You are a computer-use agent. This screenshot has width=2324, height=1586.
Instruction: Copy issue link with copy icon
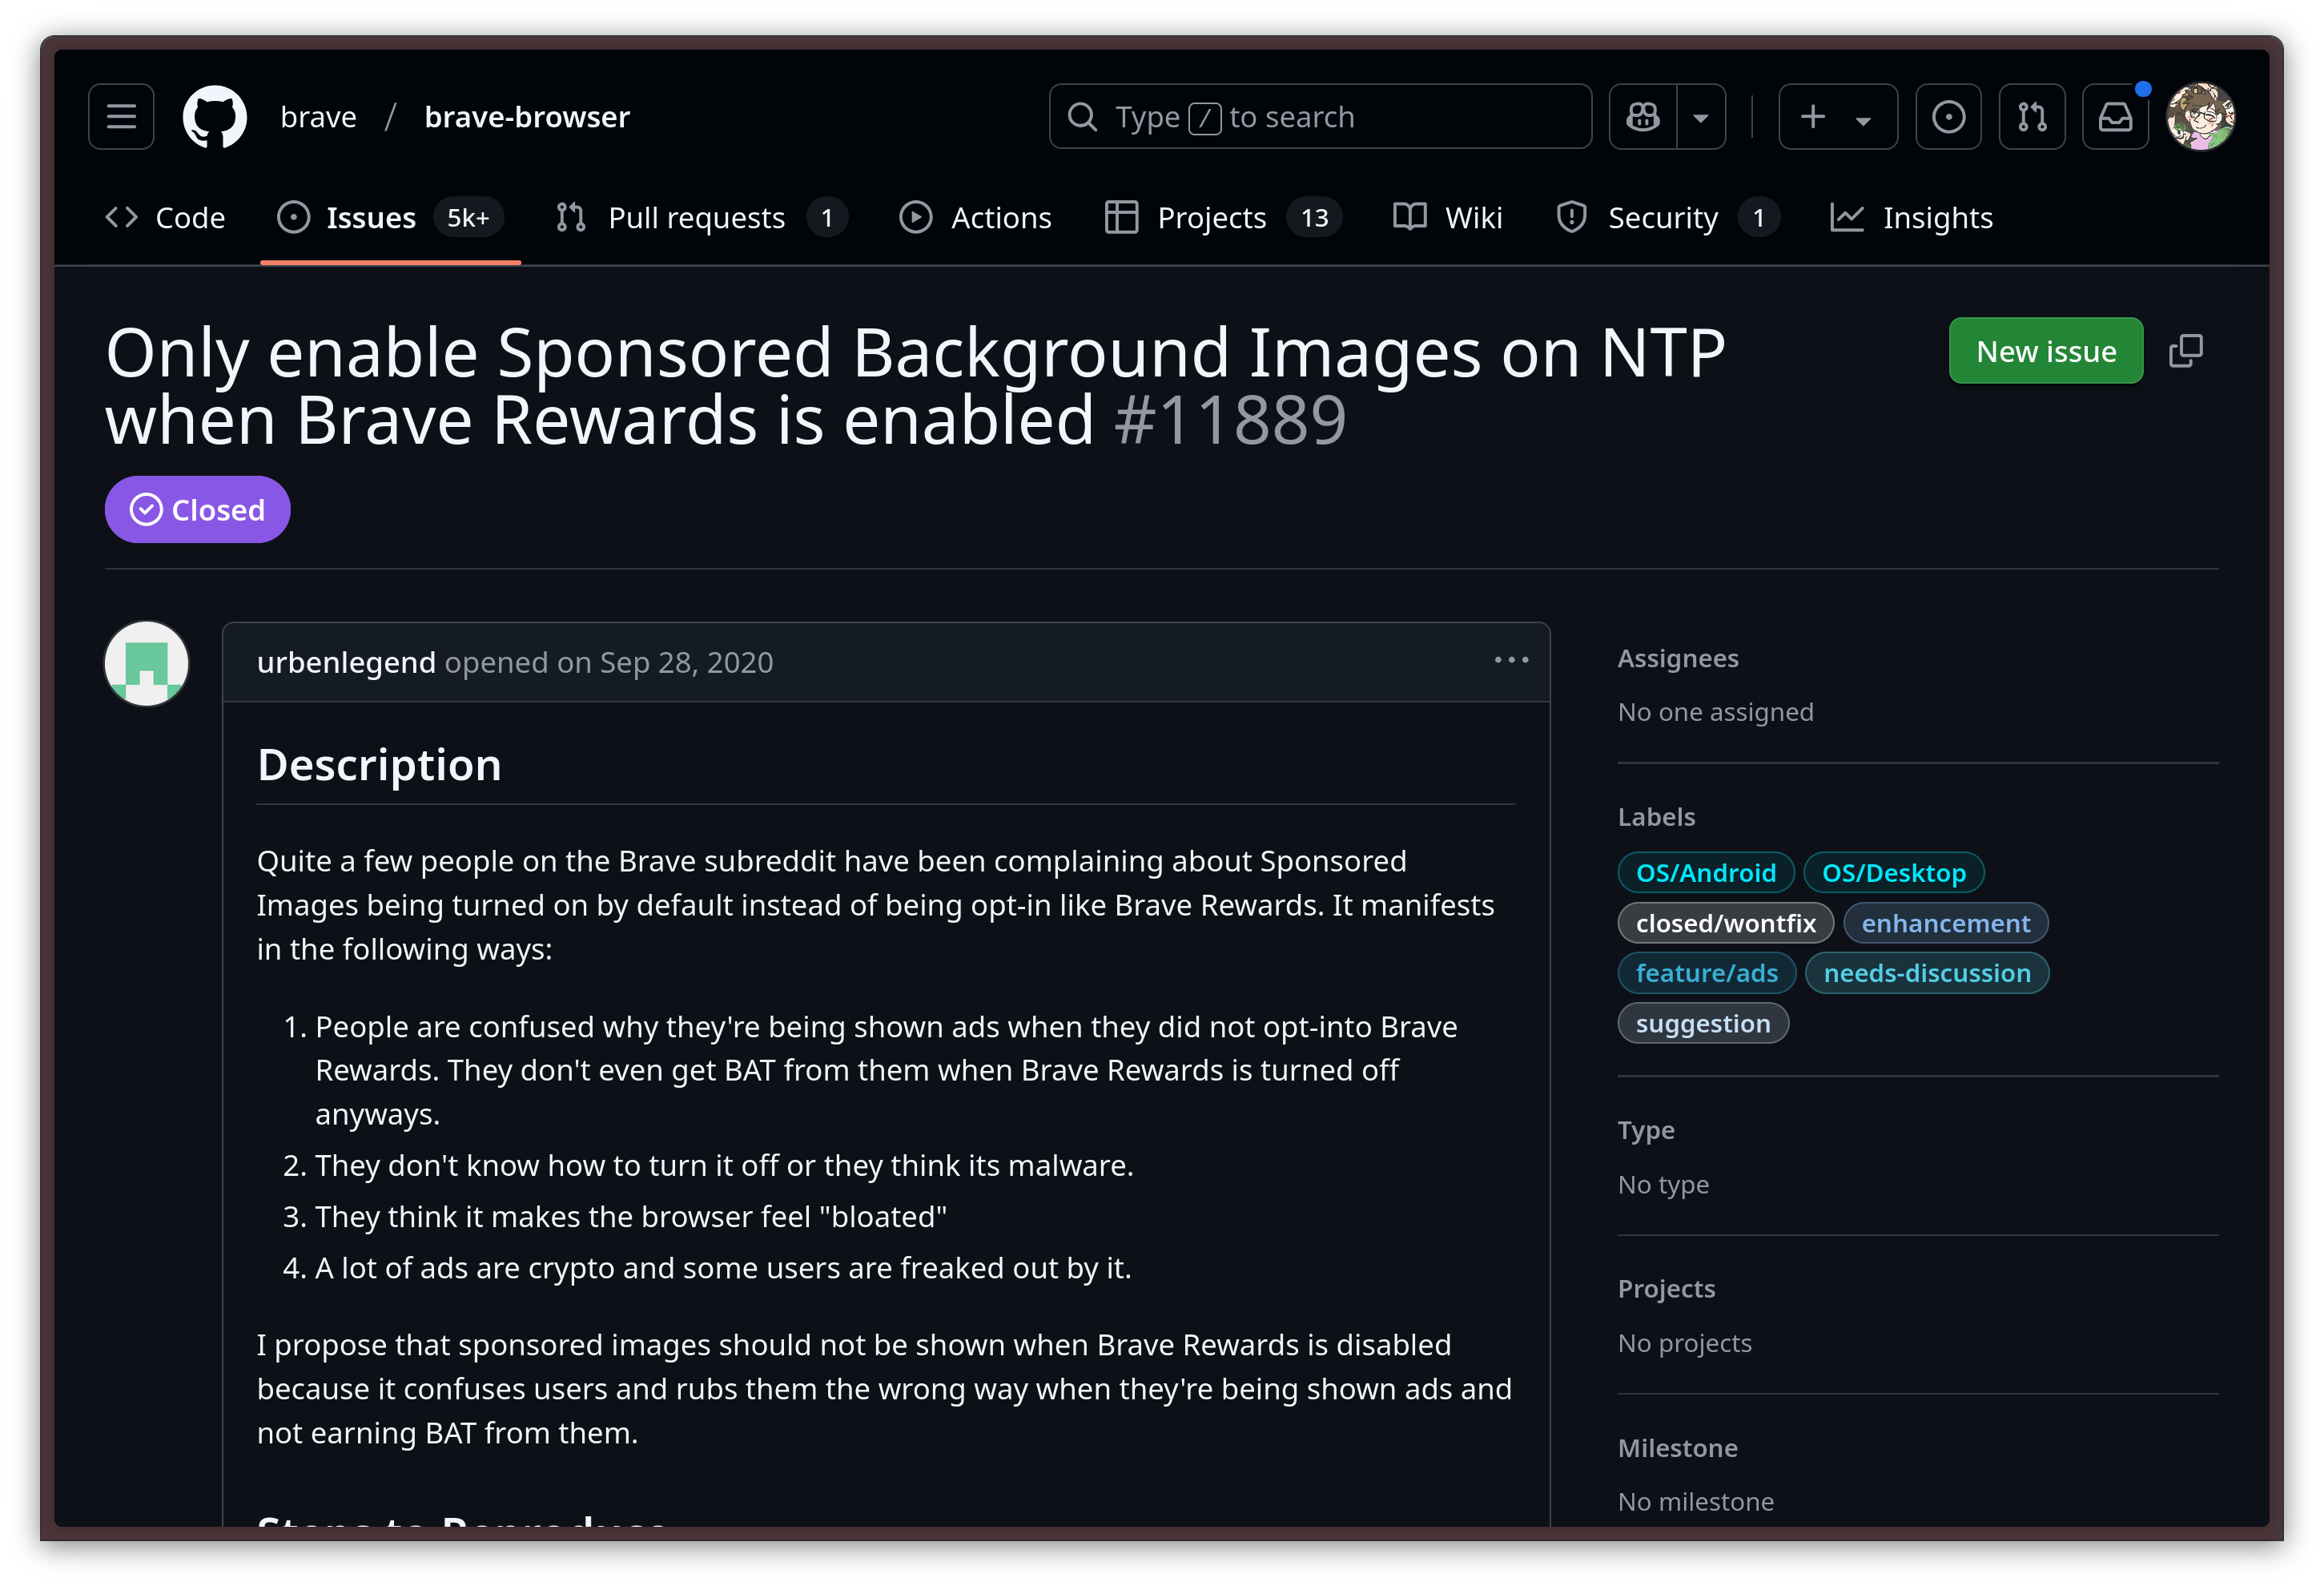pyautogui.click(x=2185, y=351)
